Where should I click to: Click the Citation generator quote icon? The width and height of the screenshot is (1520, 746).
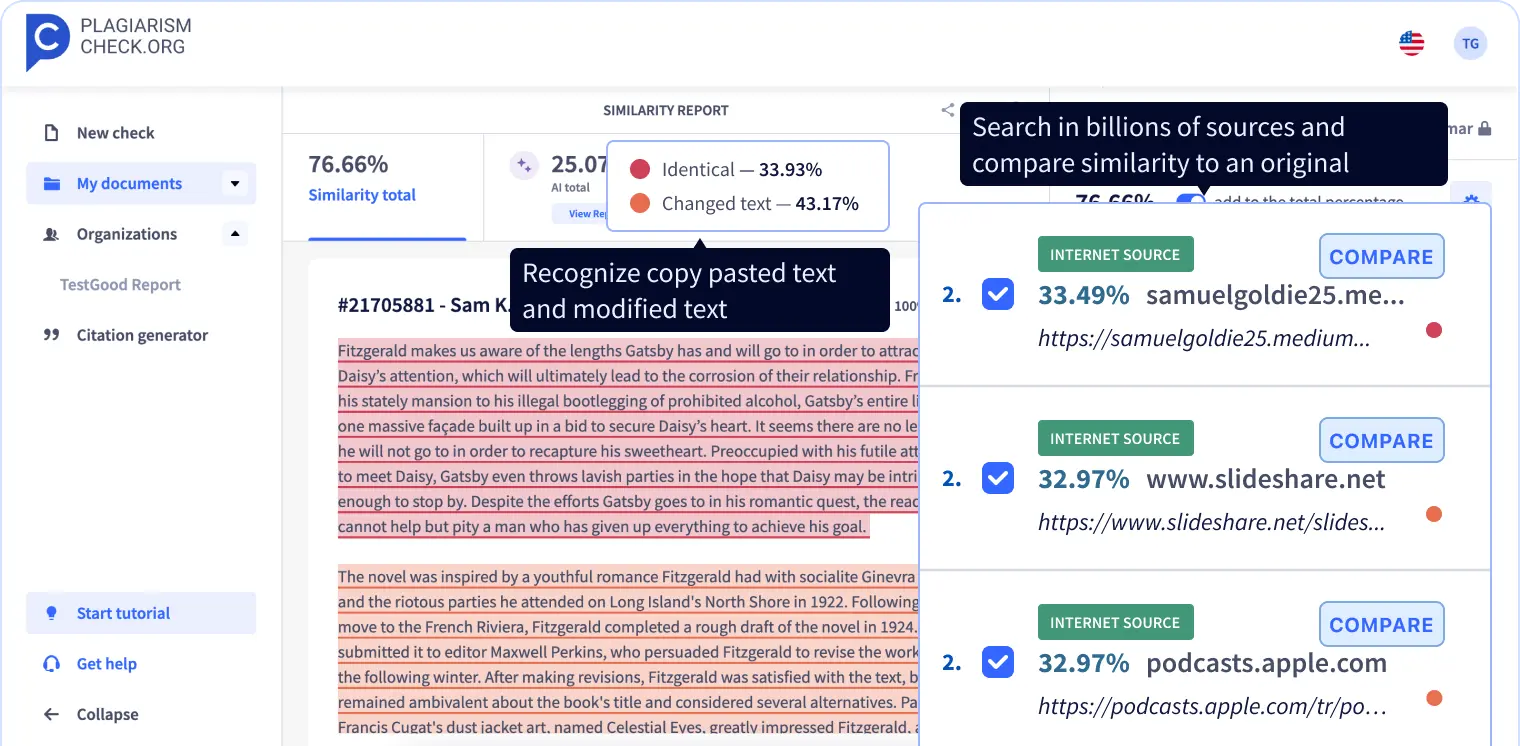(51, 334)
